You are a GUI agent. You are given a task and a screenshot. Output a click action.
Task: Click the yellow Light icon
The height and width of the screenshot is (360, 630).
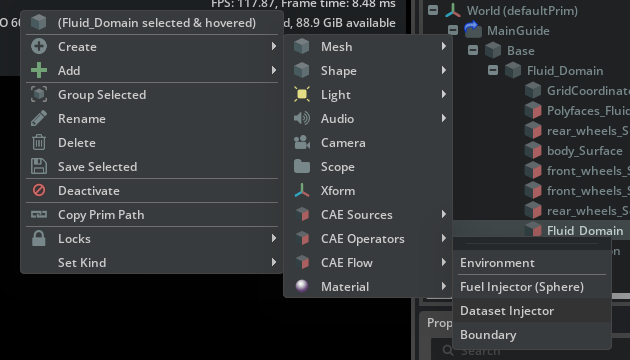(302, 94)
